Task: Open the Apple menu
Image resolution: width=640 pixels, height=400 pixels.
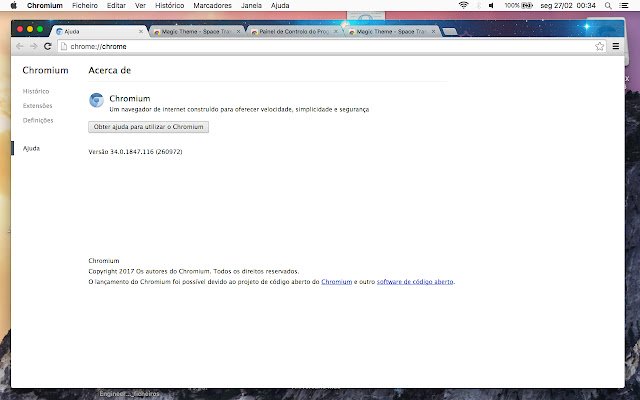Action: coord(13,5)
